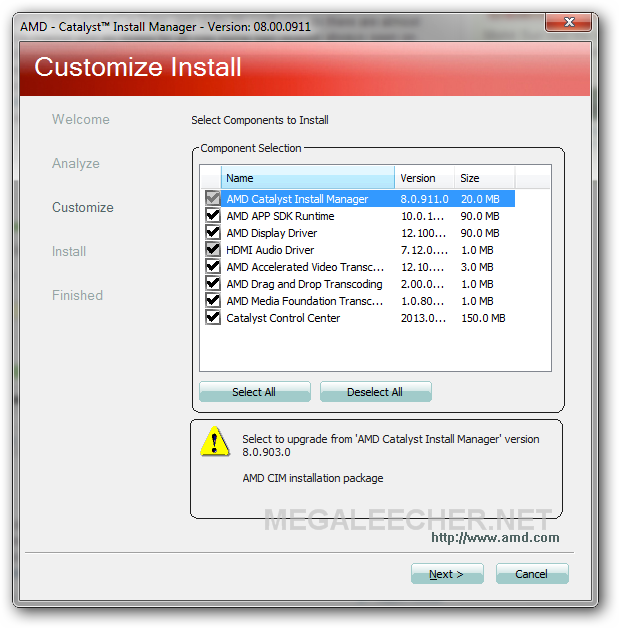Click version 8.0.911.0 cell
The height and width of the screenshot is (628, 619).
point(424,199)
